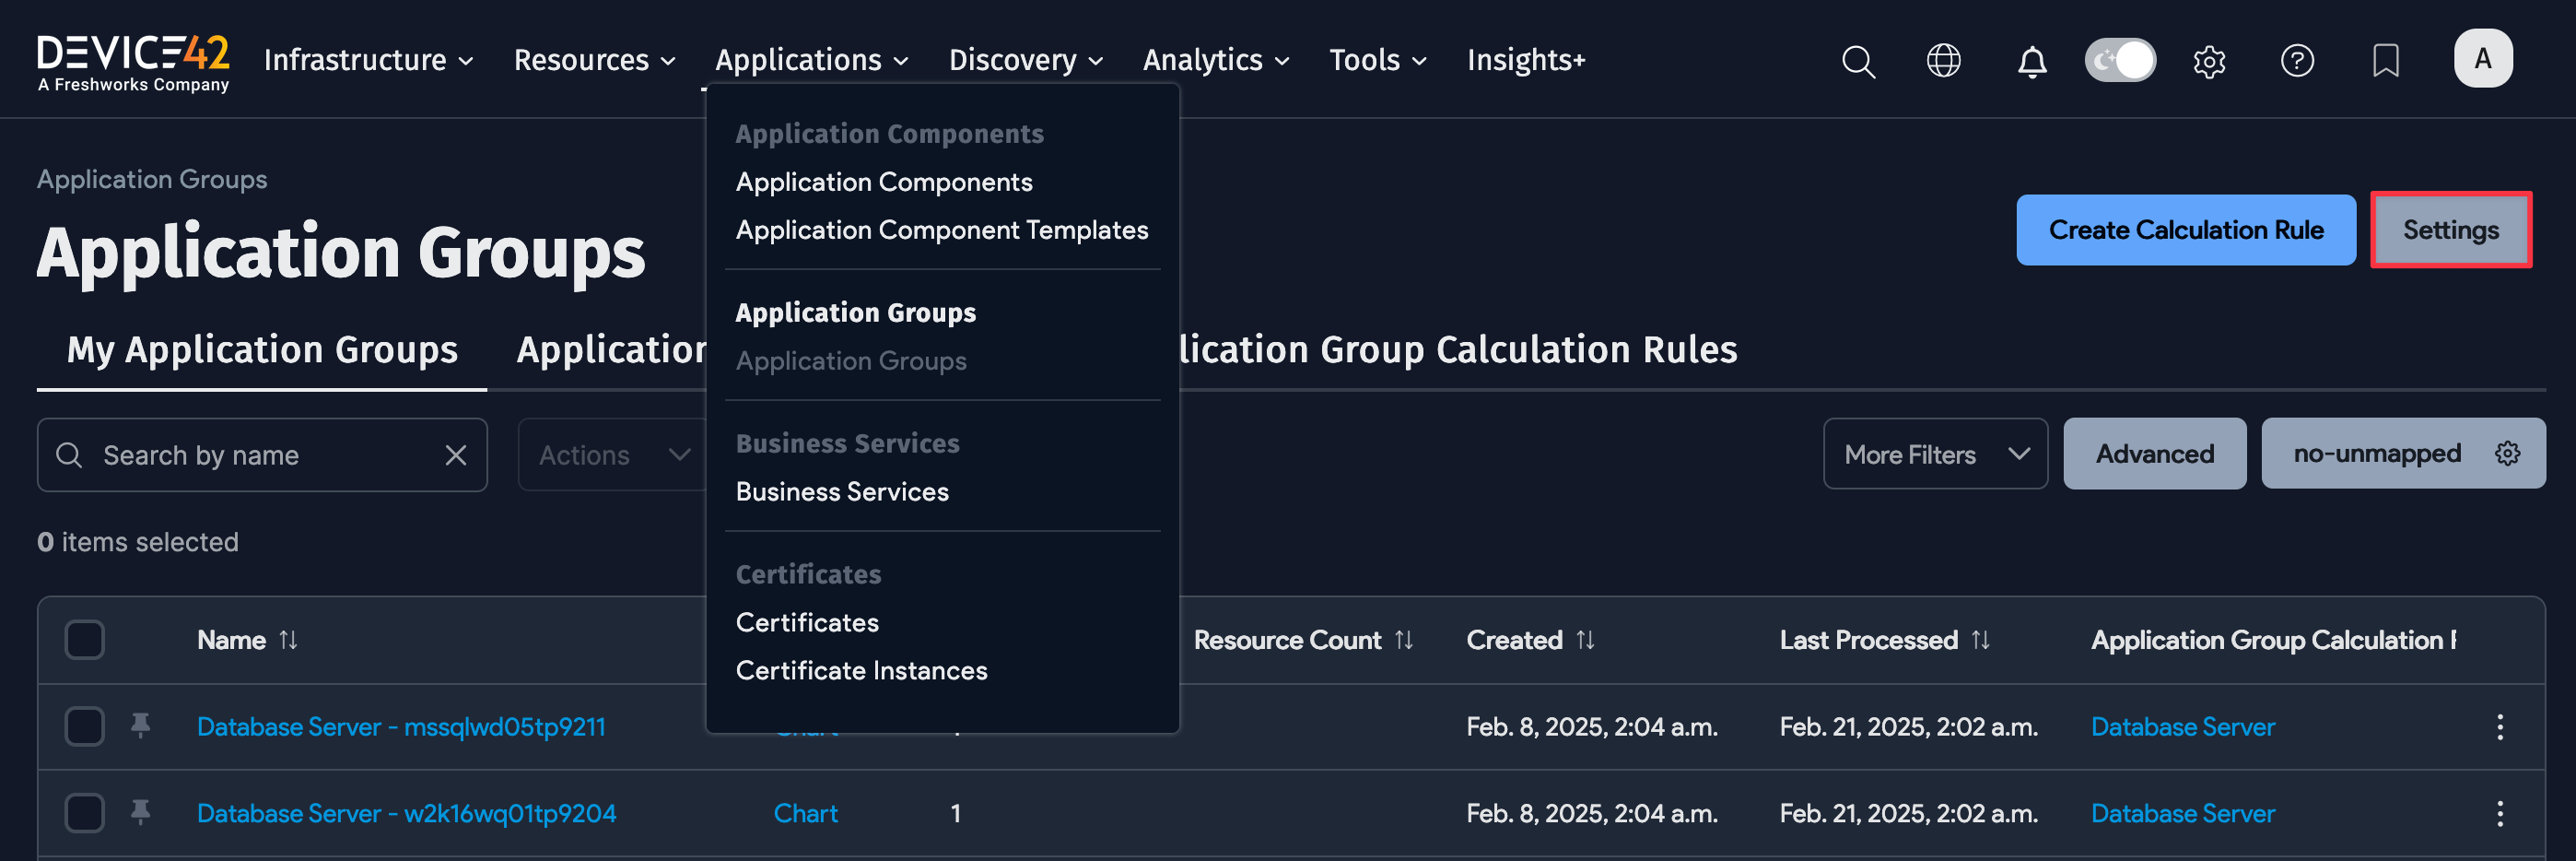Open the help question mark icon
2576x861 pixels.
[2297, 60]
